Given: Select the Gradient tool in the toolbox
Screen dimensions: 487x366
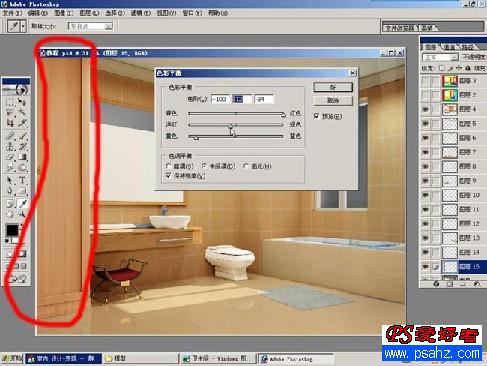Looking at the screenshot, I should click(x=22, y=157).
